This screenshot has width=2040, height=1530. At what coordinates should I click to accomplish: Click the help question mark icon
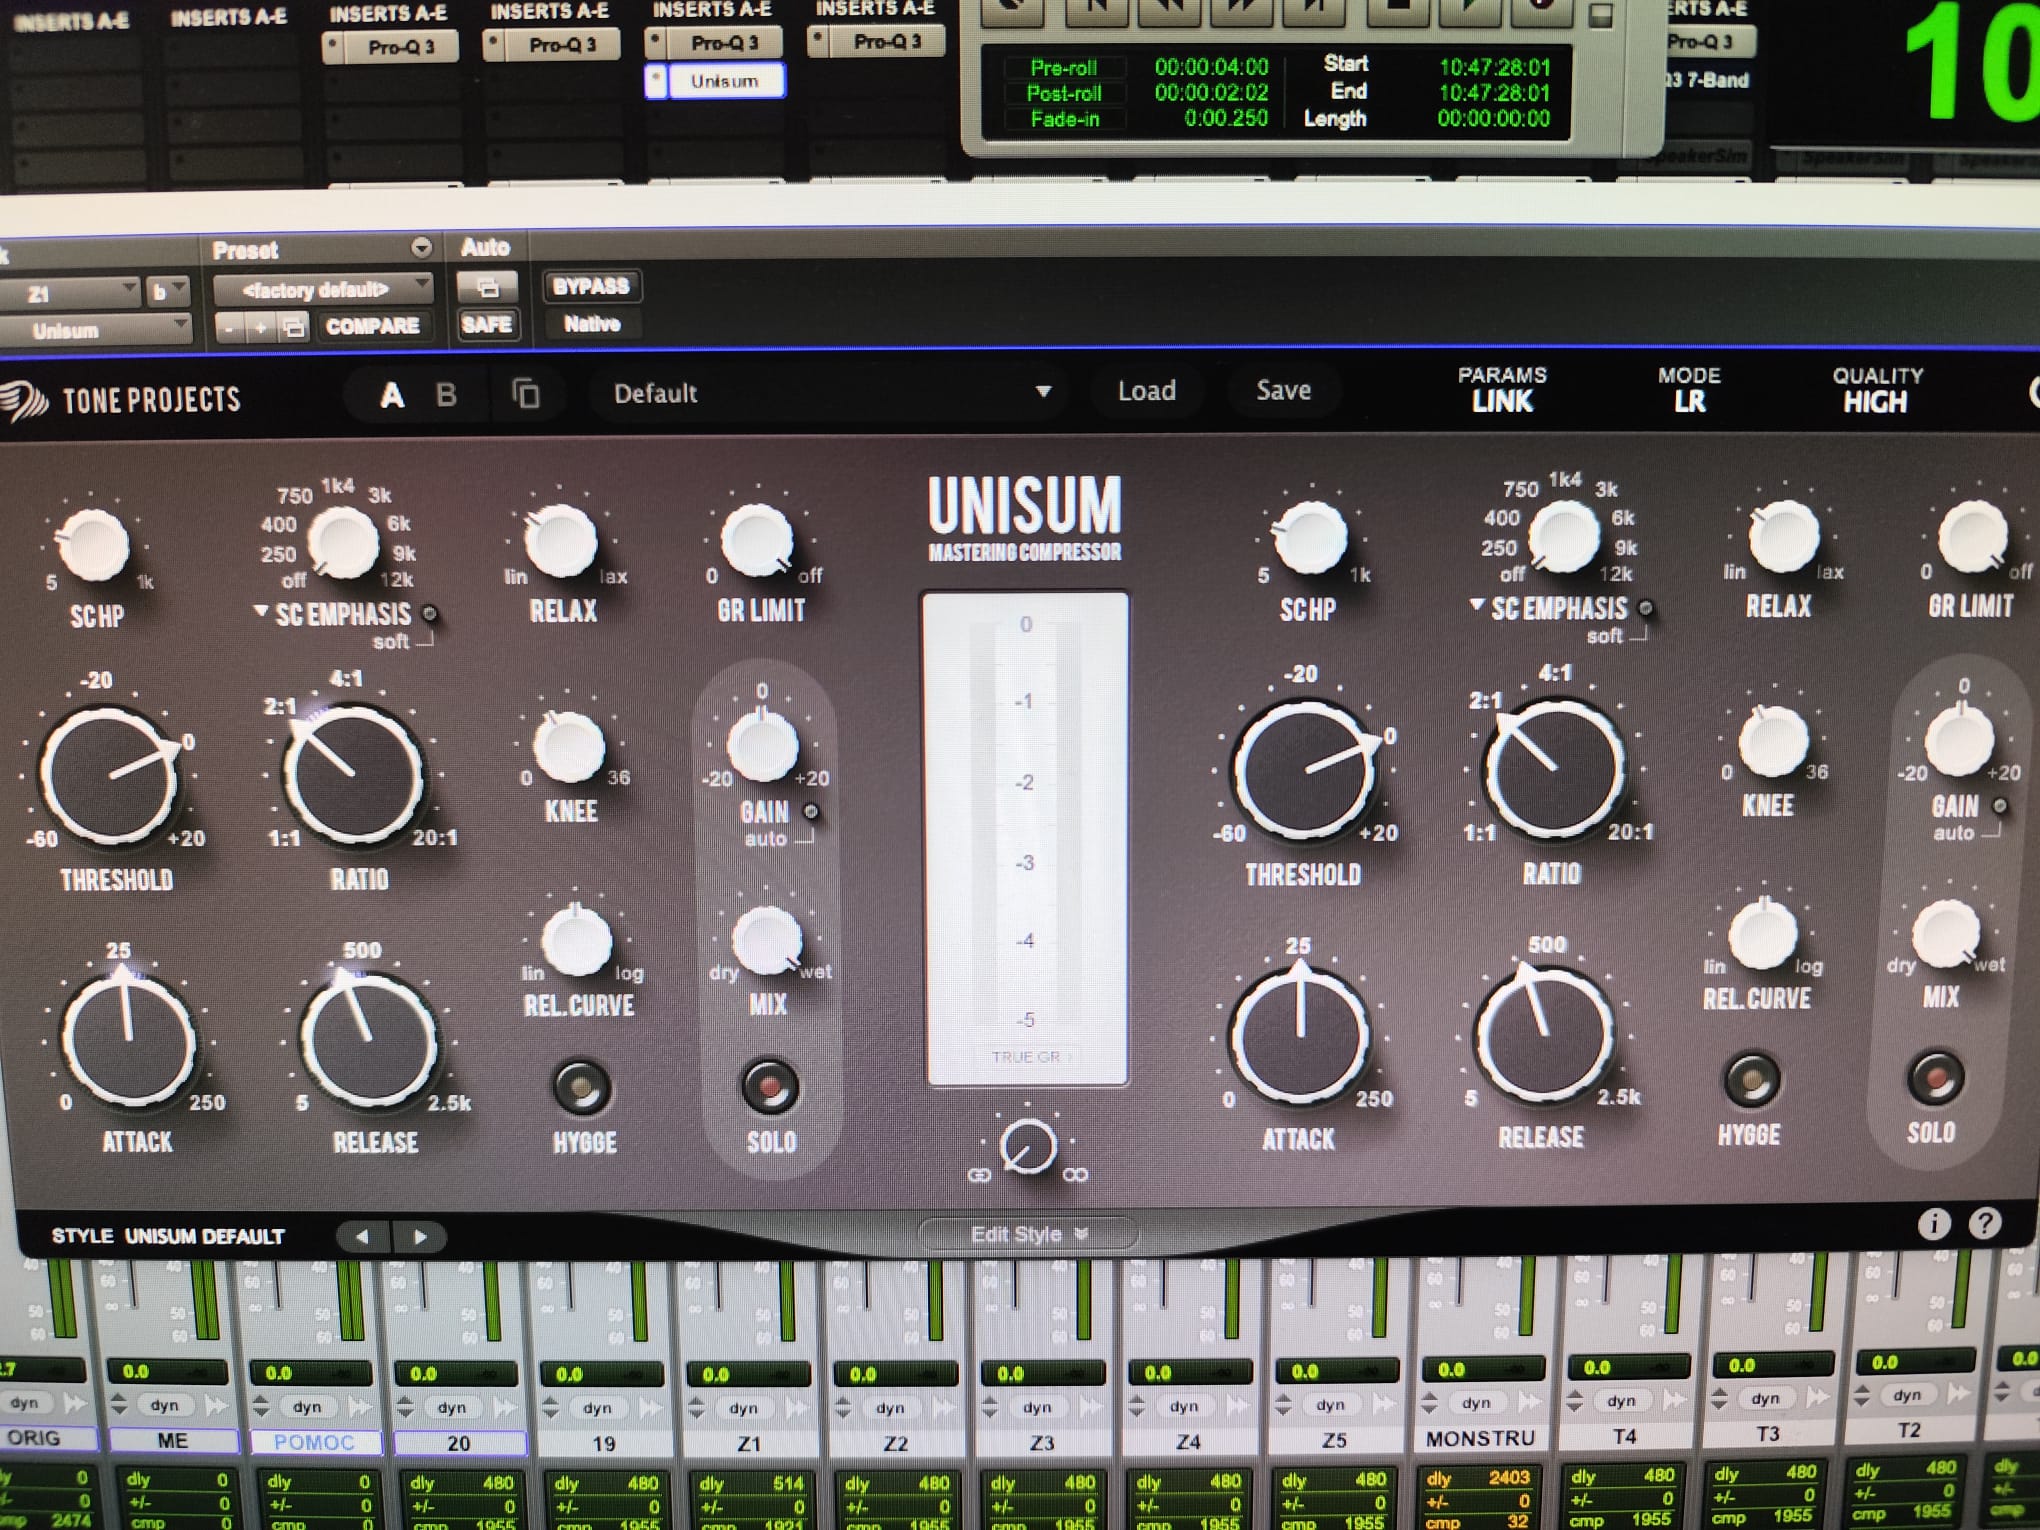(x=1984, y=1222)
